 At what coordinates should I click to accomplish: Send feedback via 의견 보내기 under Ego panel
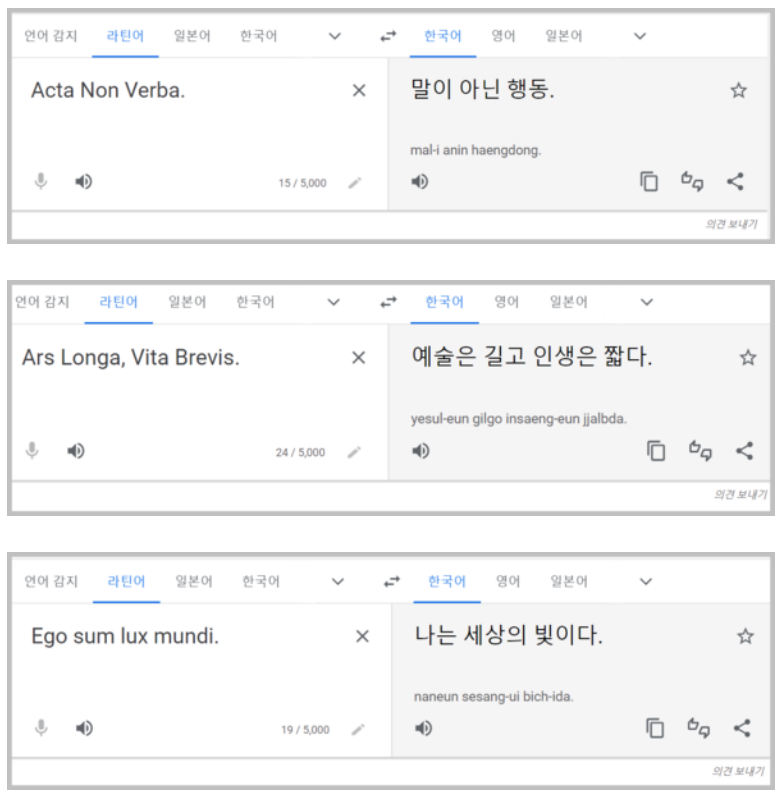(738, 771)
